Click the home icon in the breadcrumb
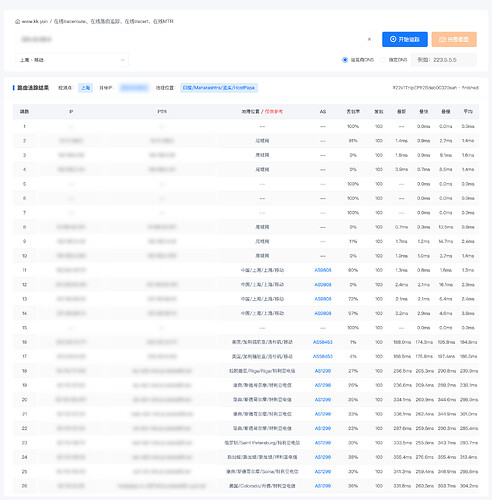 [17, 21]
